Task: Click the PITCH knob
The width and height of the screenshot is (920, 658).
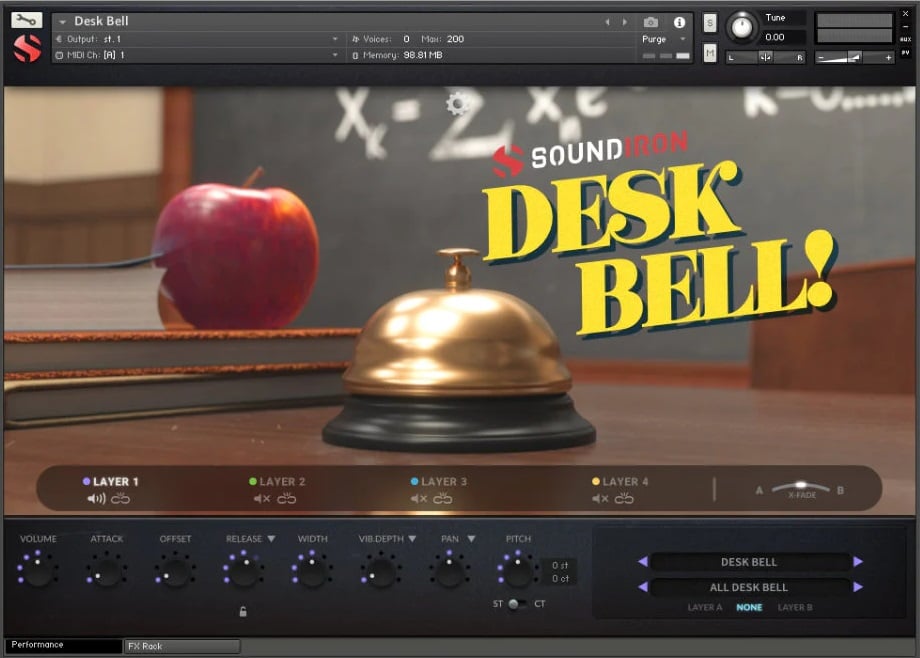Action: (518, 570)
